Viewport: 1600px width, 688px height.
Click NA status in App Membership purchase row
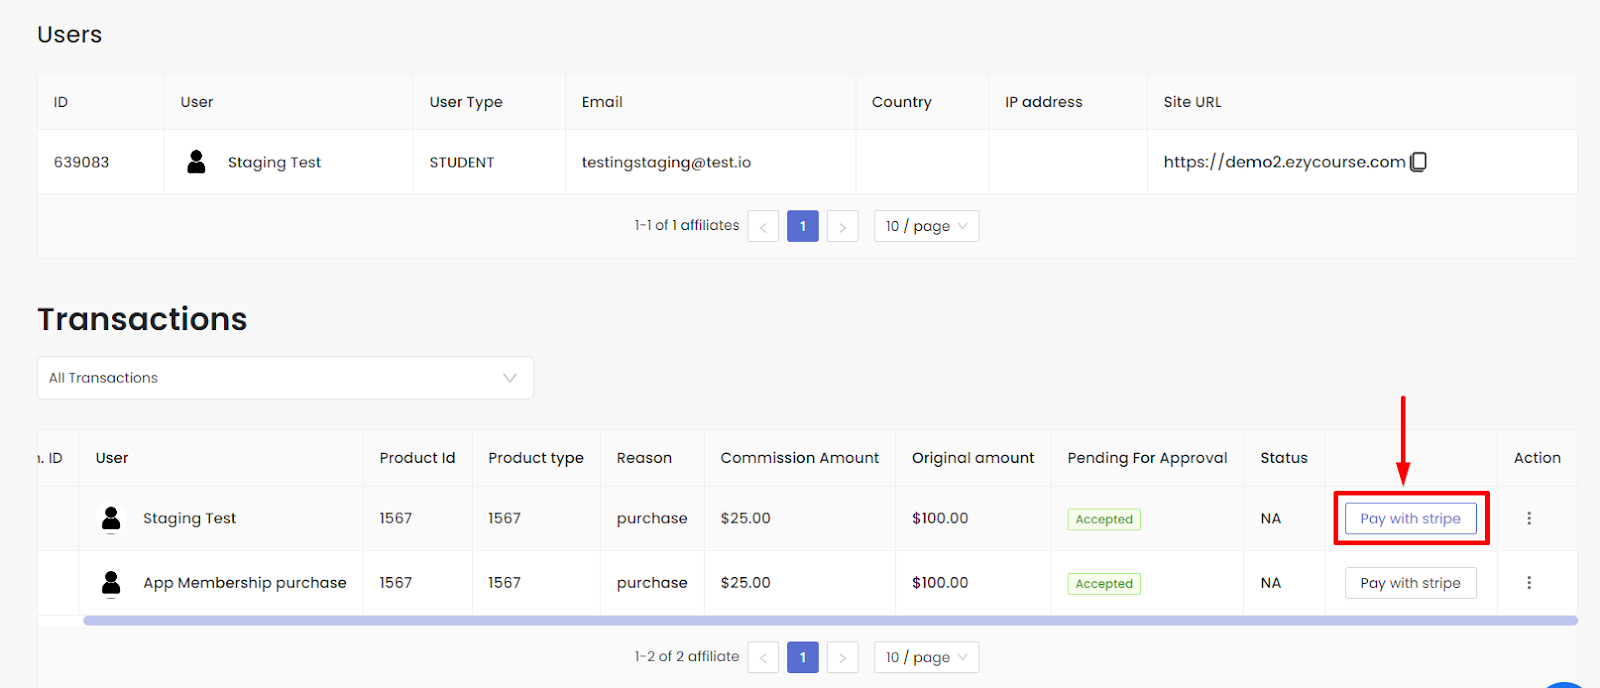pyautogui.click(x=1271, y=583)
